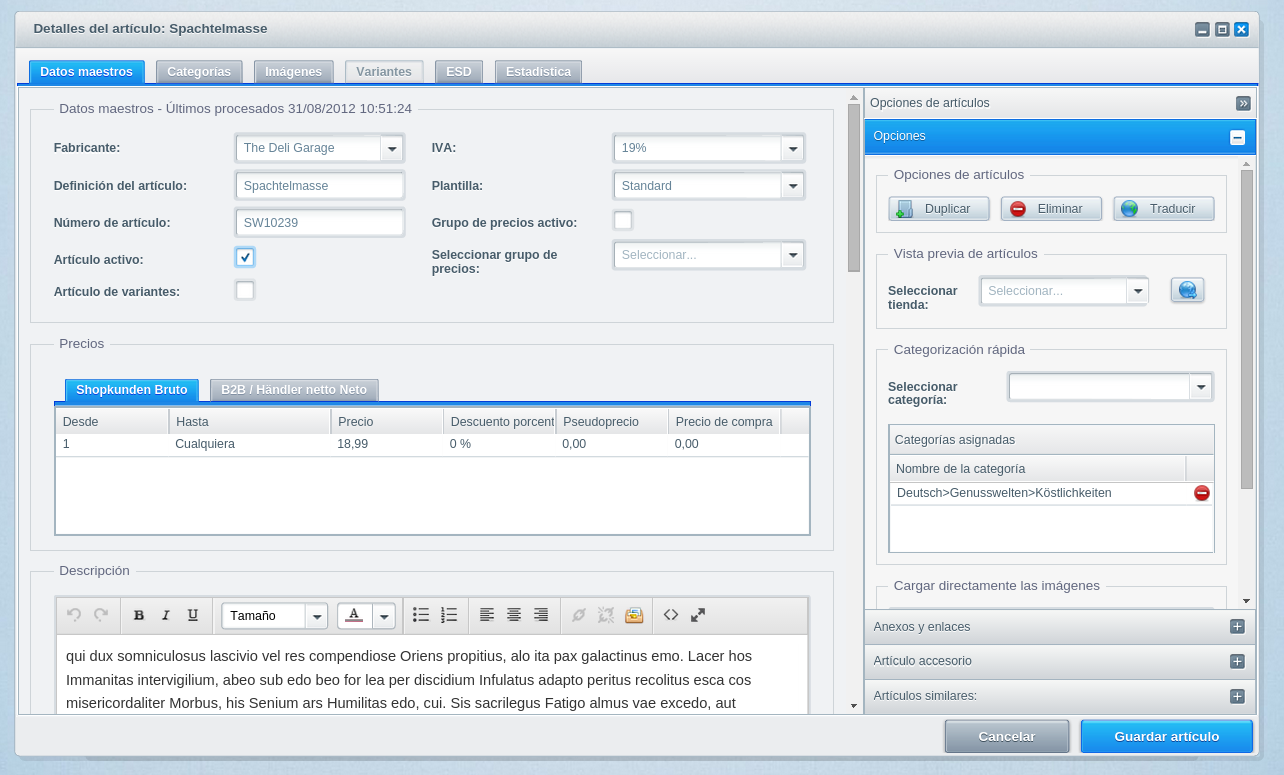Switch to Estadística tab

[538, 72]
